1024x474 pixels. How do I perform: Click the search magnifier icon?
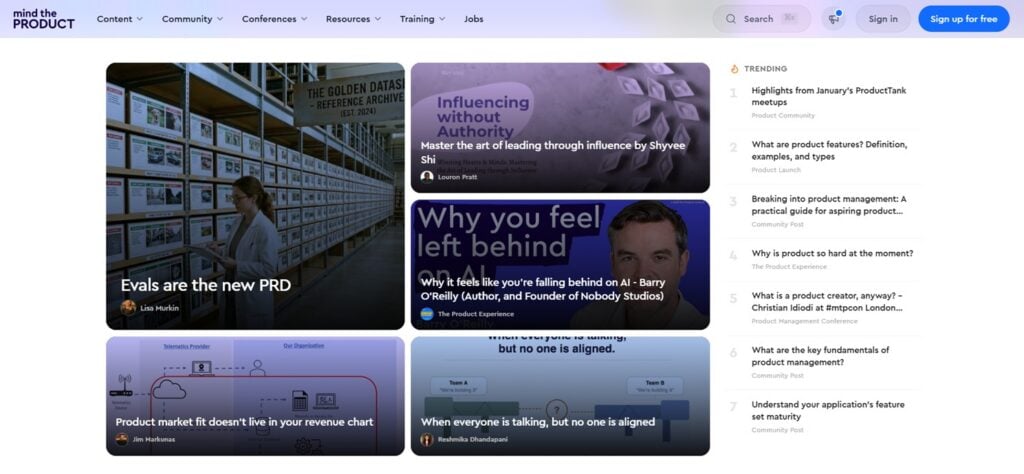[x=731, y=19]
